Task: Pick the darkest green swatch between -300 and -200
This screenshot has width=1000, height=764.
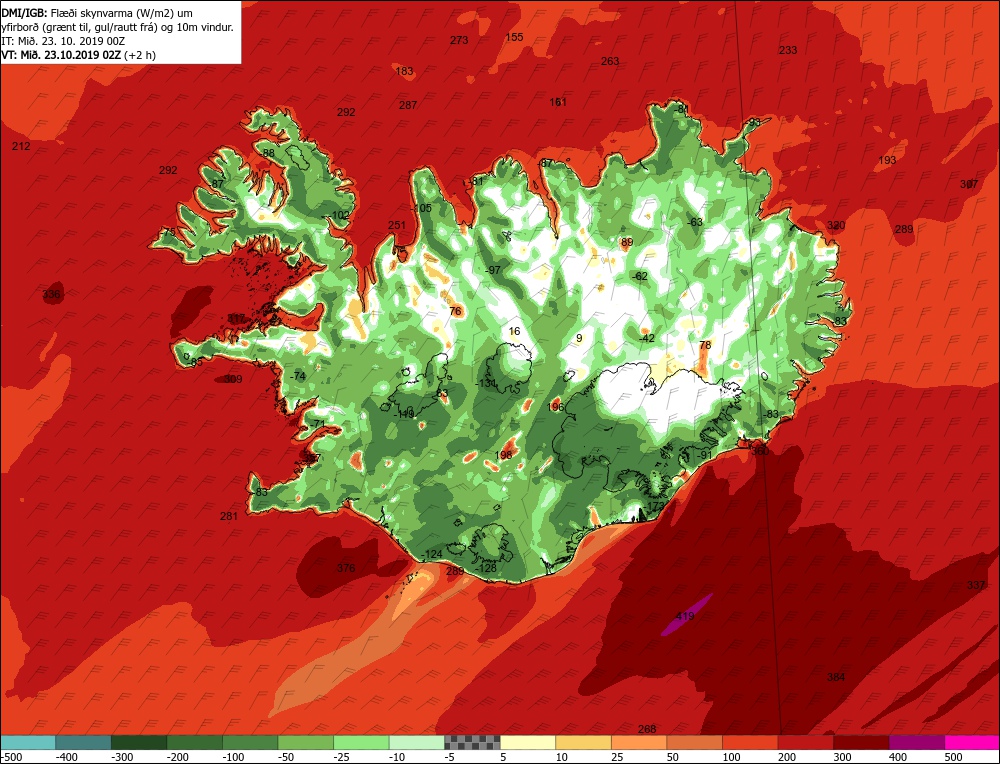Action: click(139, 742)
